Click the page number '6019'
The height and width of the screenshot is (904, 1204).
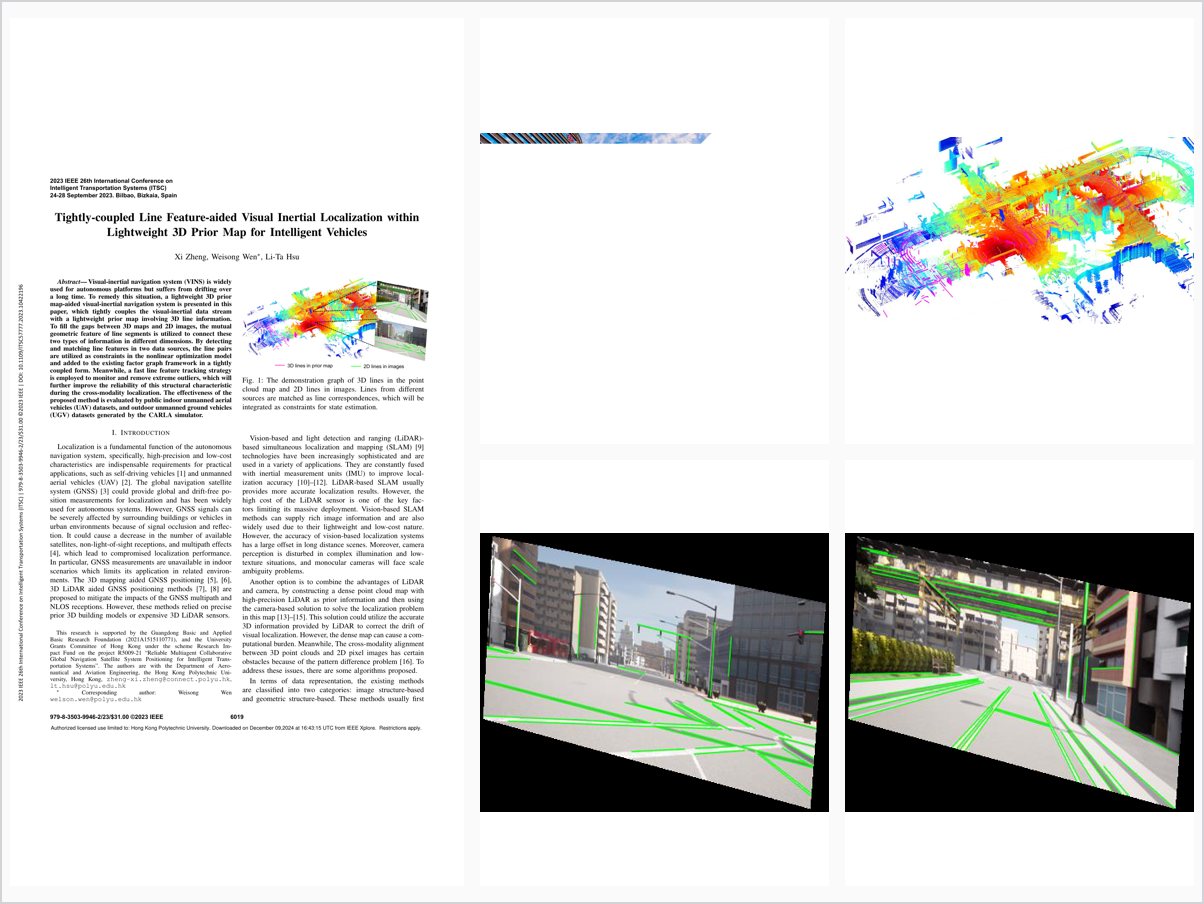[237, 717]
